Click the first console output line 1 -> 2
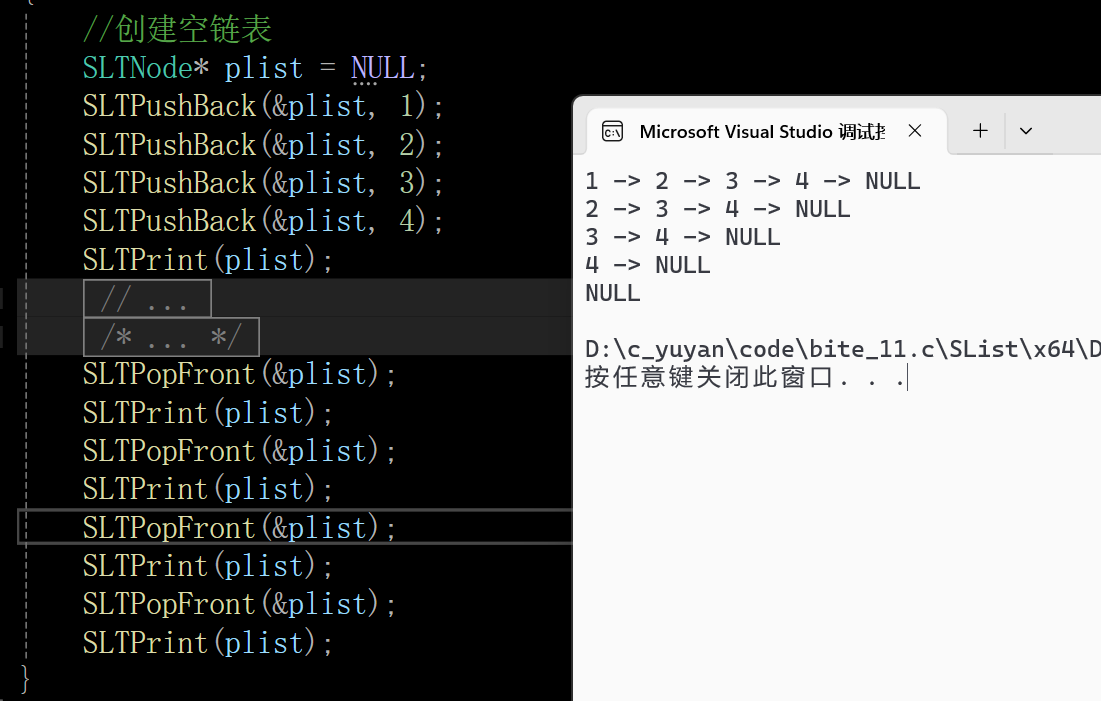 point(752,181)
